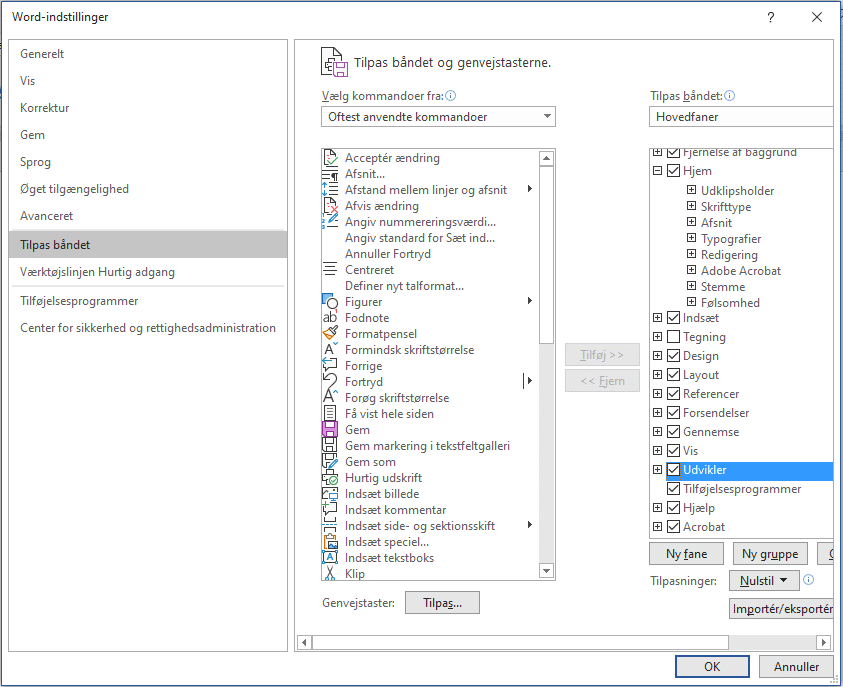Select the Fodnote ab icon
Screen dimensions: 843x687
coord(330,318)
